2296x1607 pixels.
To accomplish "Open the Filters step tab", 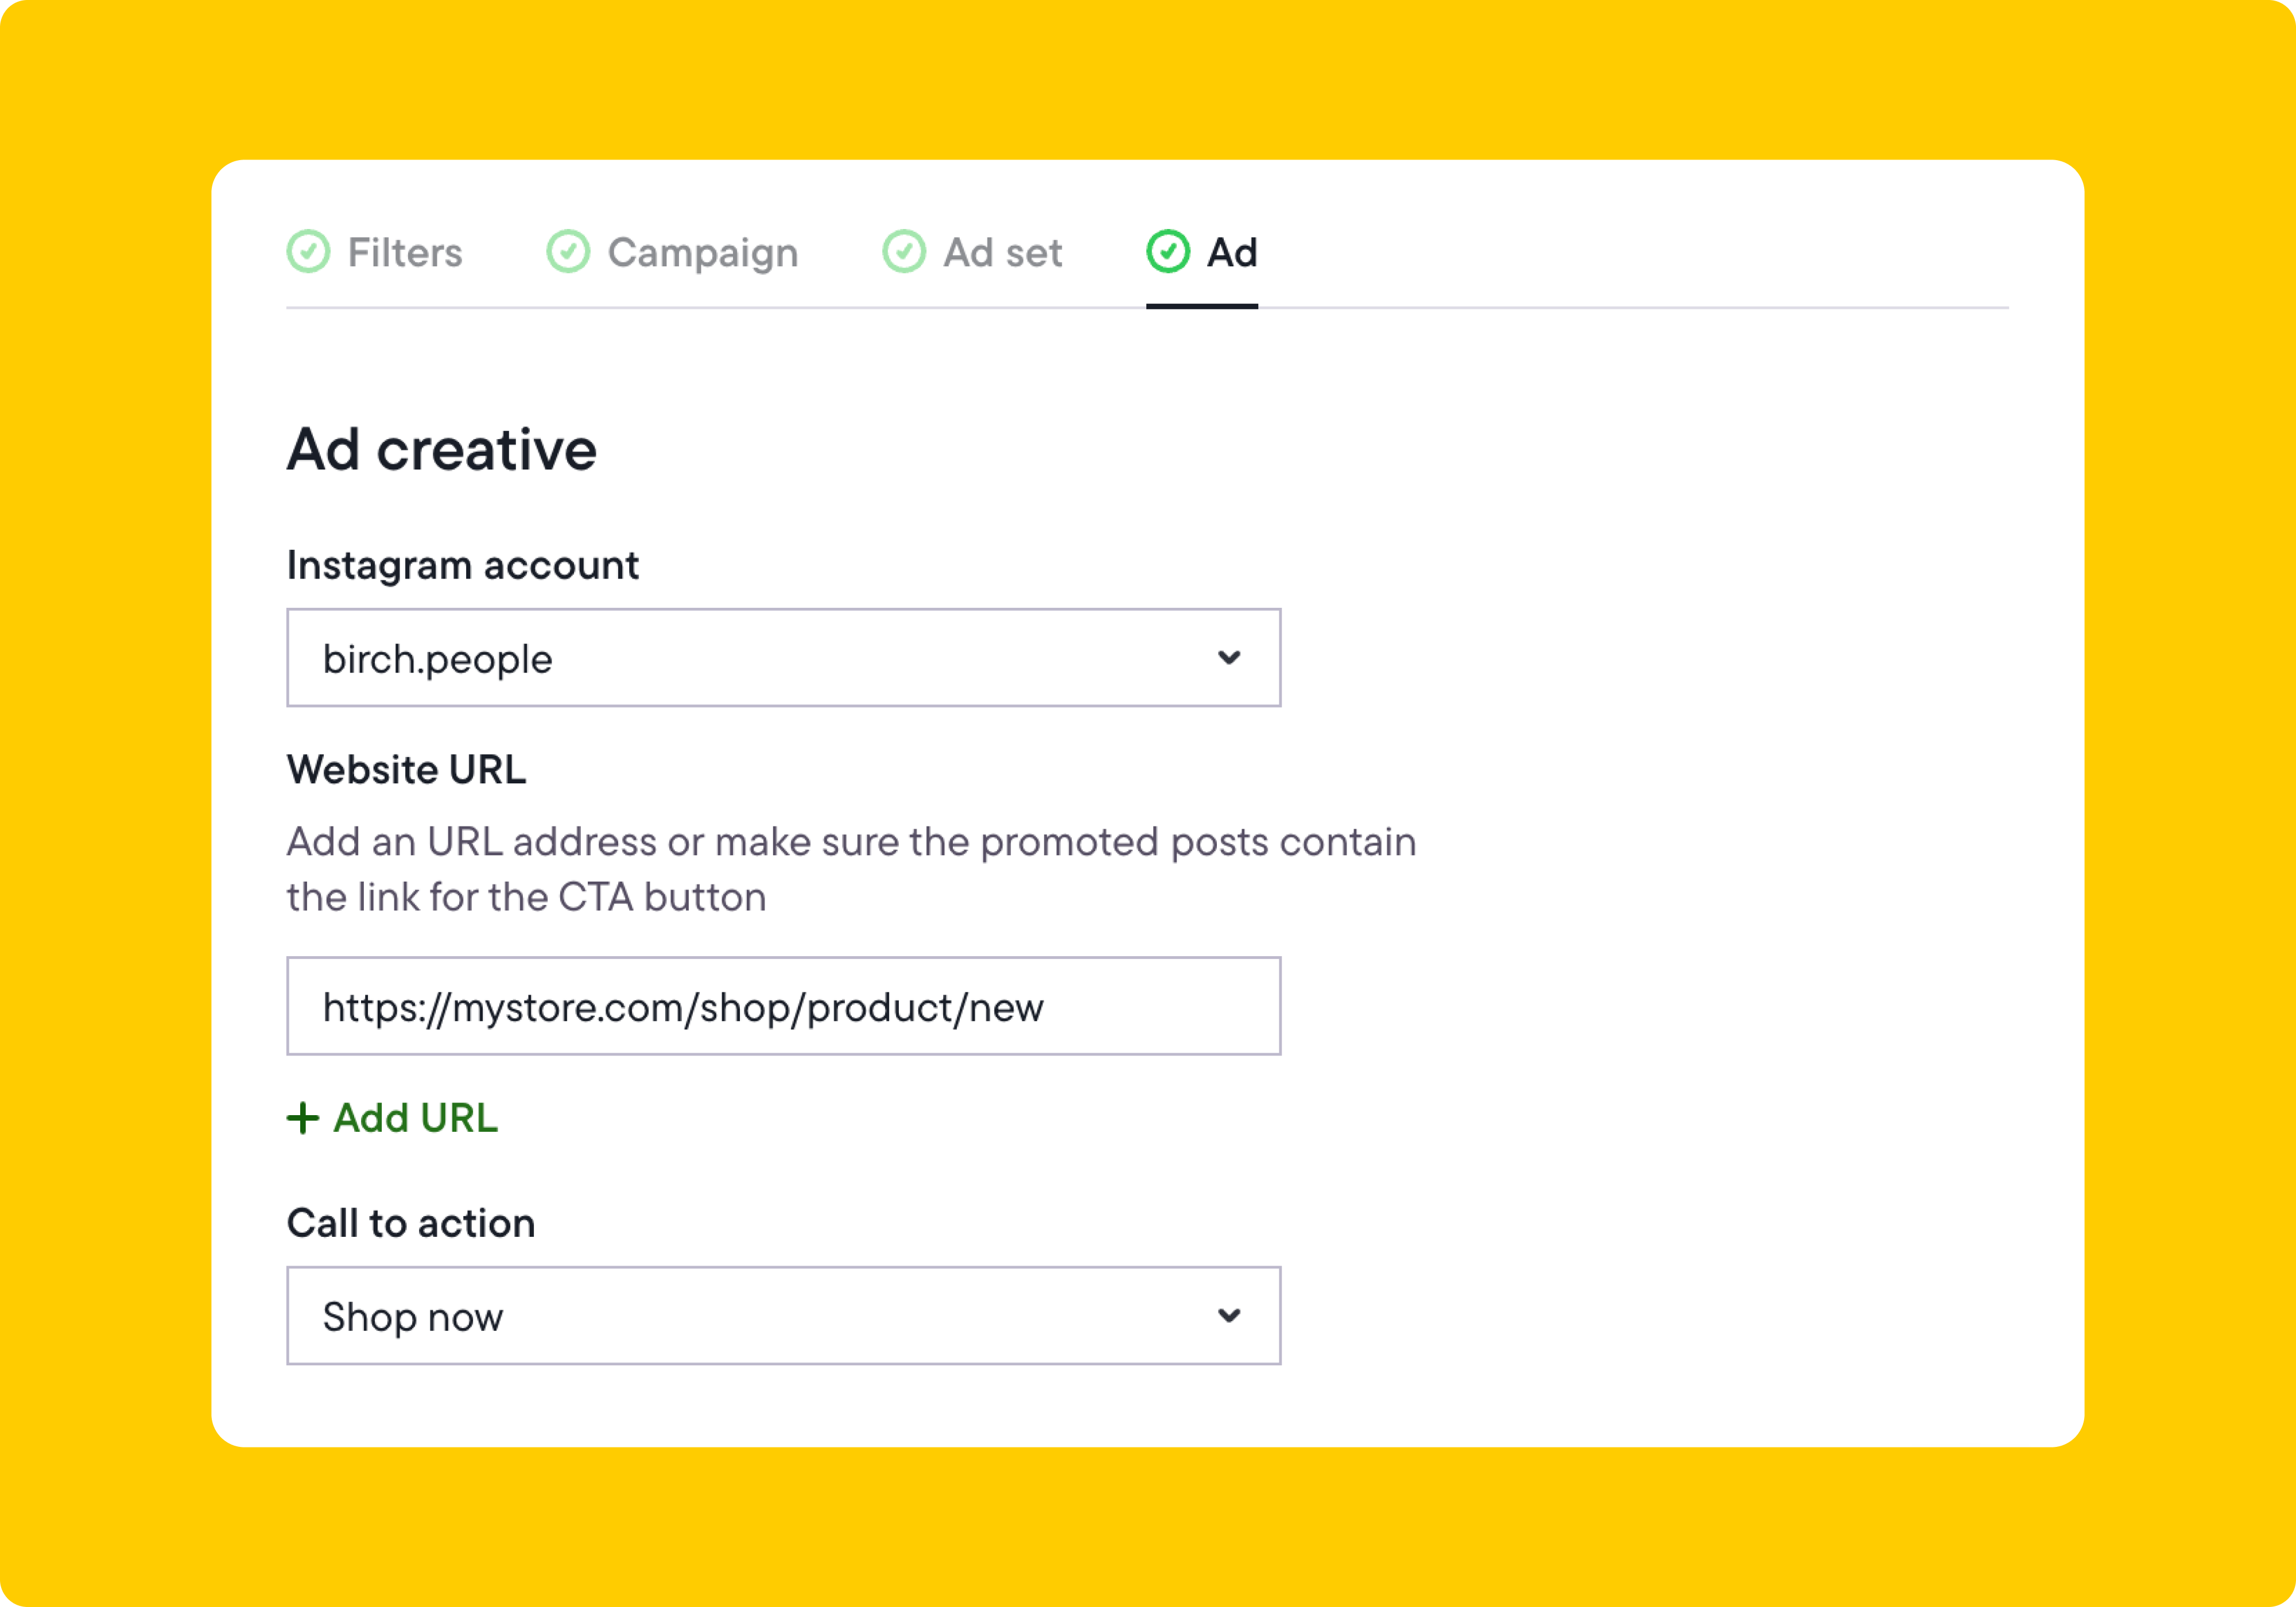I will [x=375, y=252].
